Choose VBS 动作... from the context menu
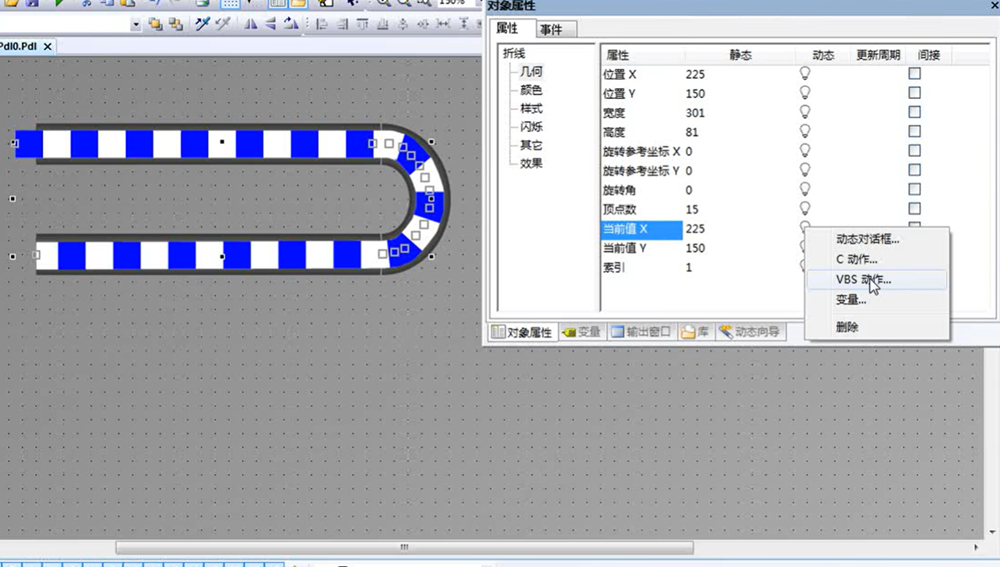 click(863, 280)
